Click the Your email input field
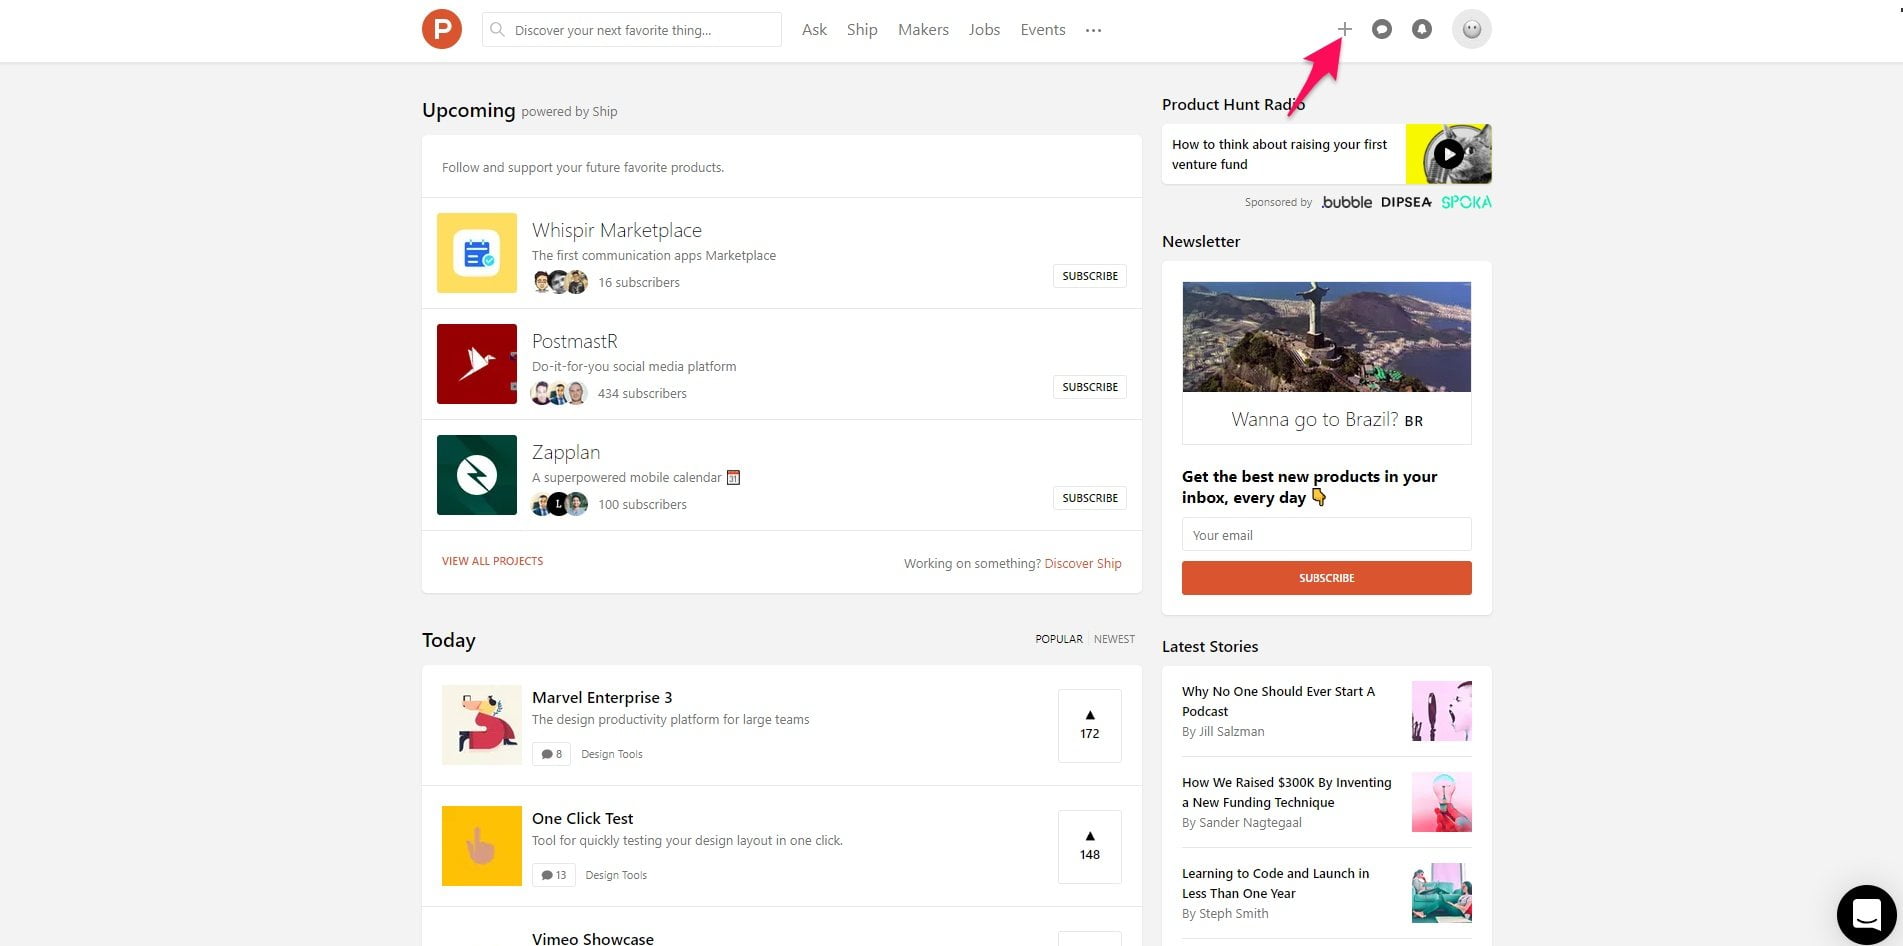Screen dimensions: 1903x946 (1326, 534)
